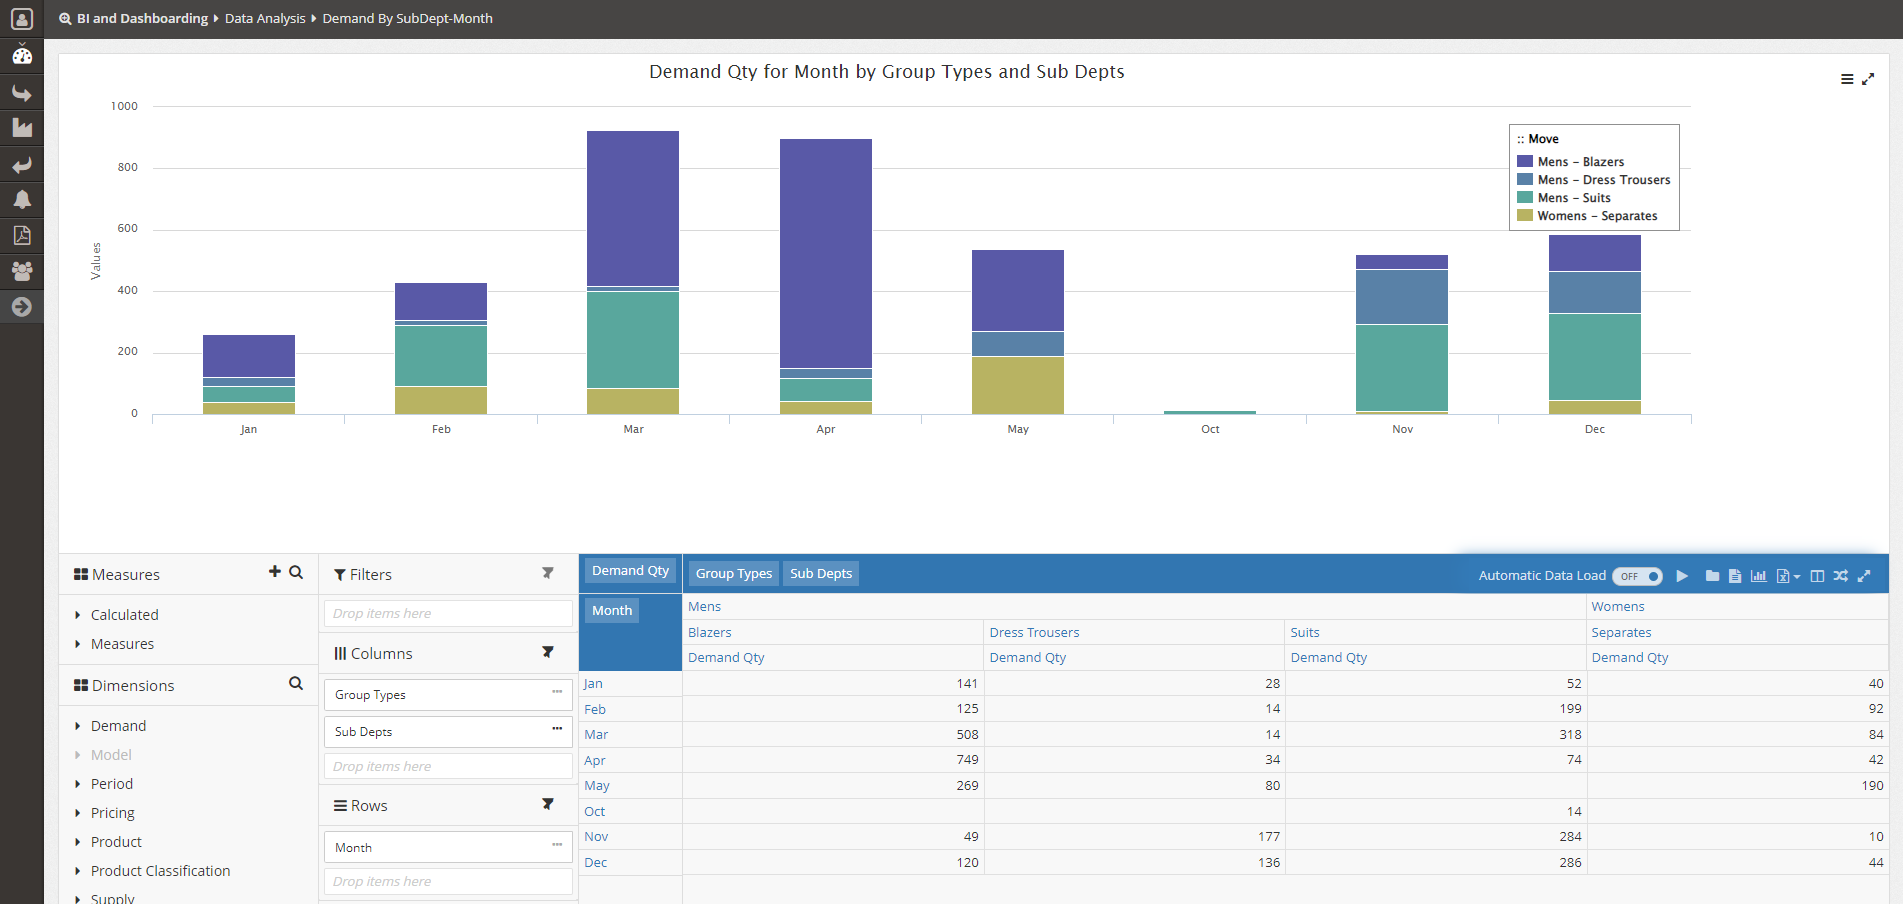Viewport: 1903px width, 904px height.
Task: Click the swap axes shuffle icon
Action: point(1840,576)
